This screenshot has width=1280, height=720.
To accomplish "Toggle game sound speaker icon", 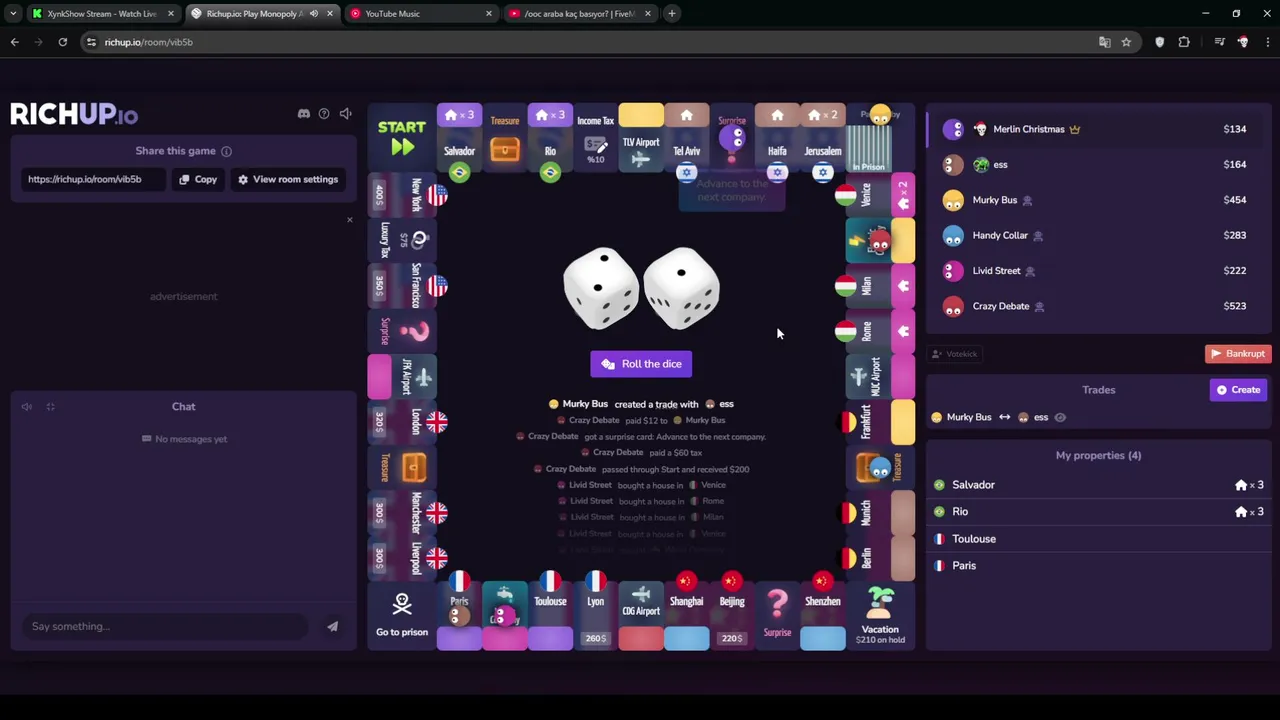I will coord(345,114).
